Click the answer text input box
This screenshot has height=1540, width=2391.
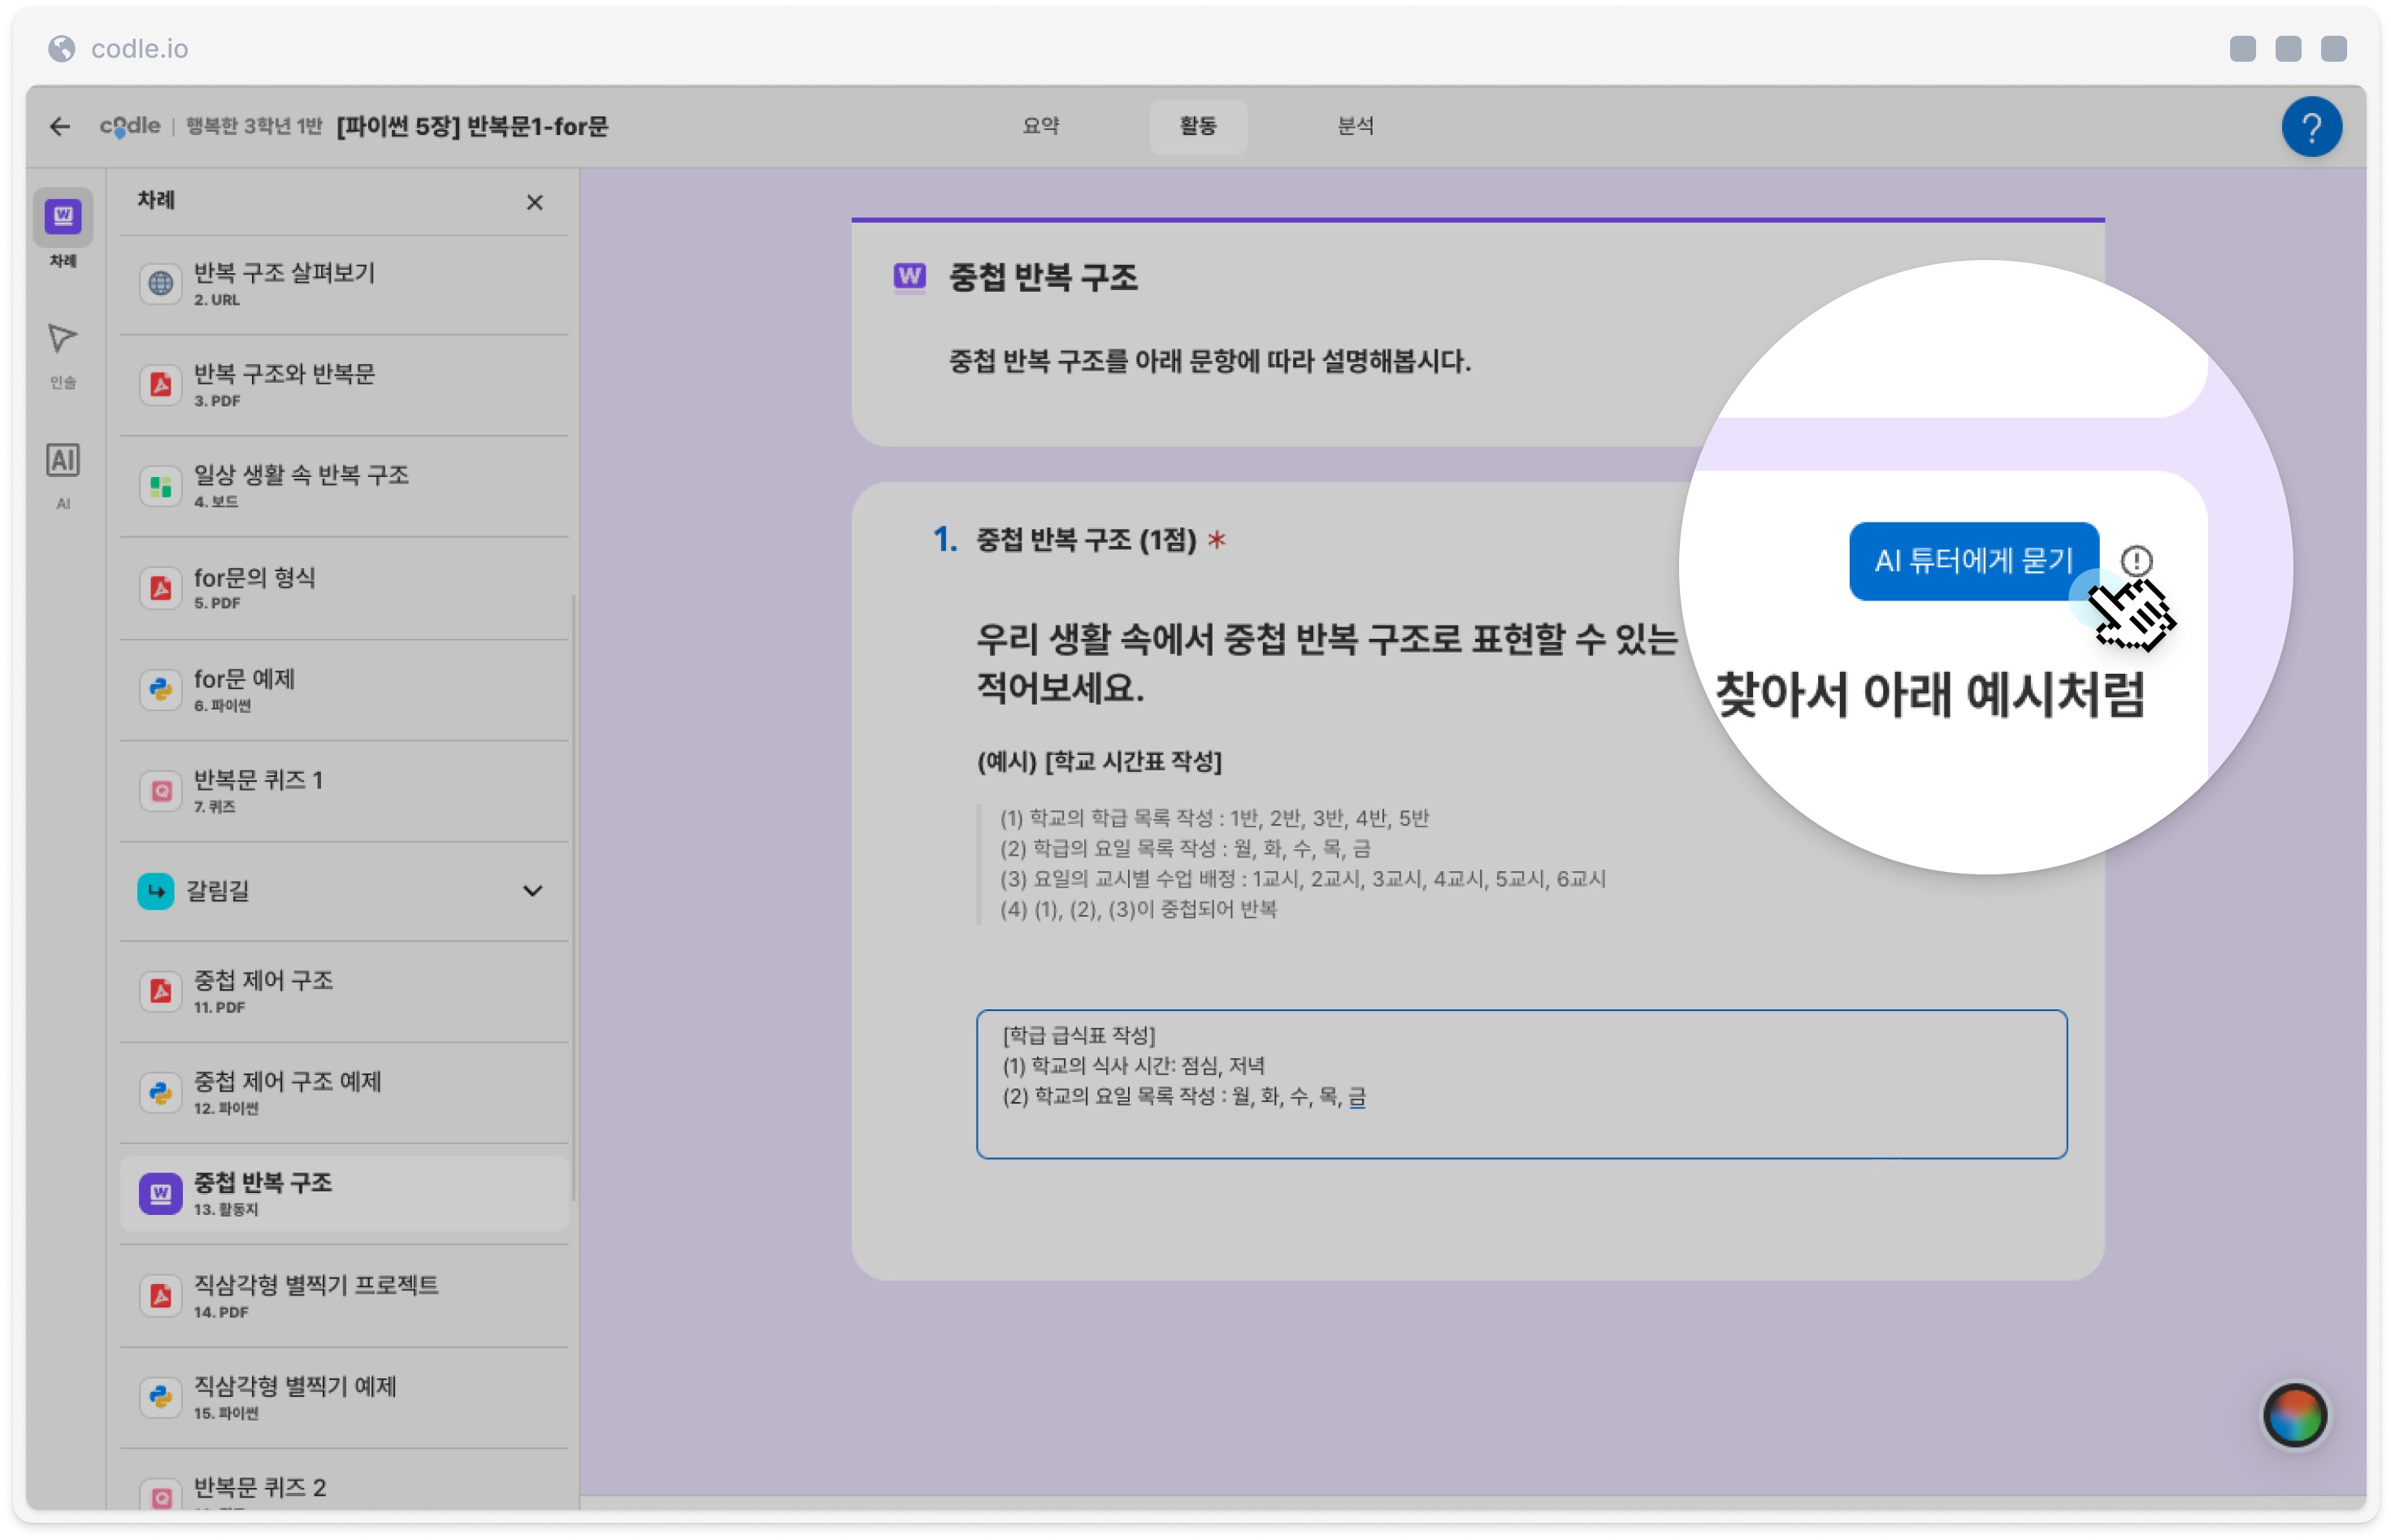click(x=1520, y=1083)
